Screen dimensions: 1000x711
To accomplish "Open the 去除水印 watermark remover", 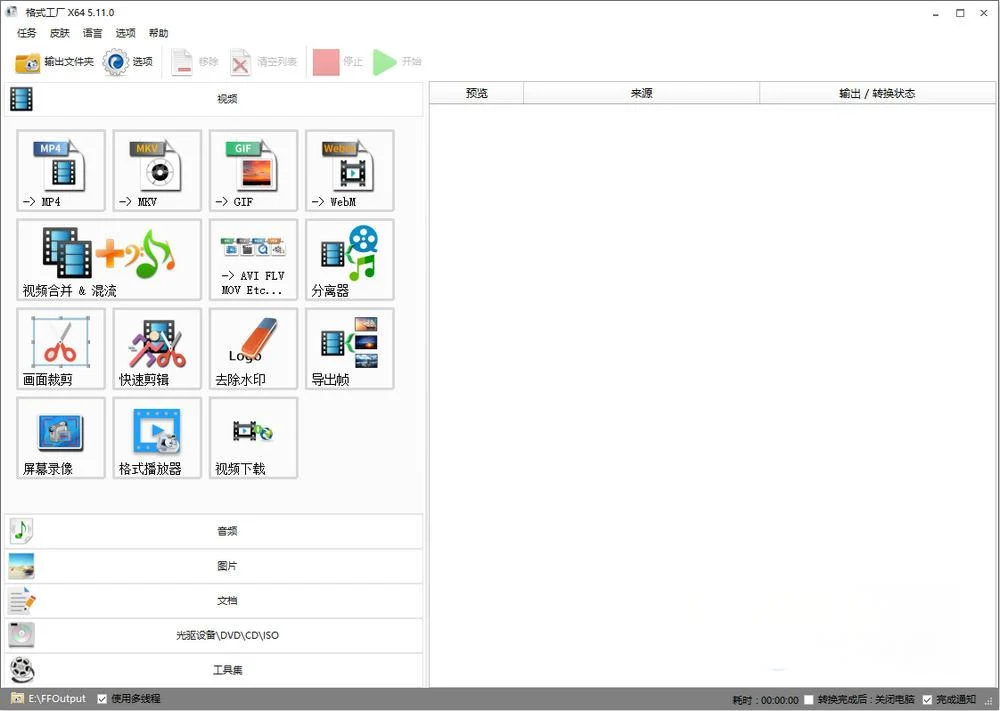I will coord(253,348).
